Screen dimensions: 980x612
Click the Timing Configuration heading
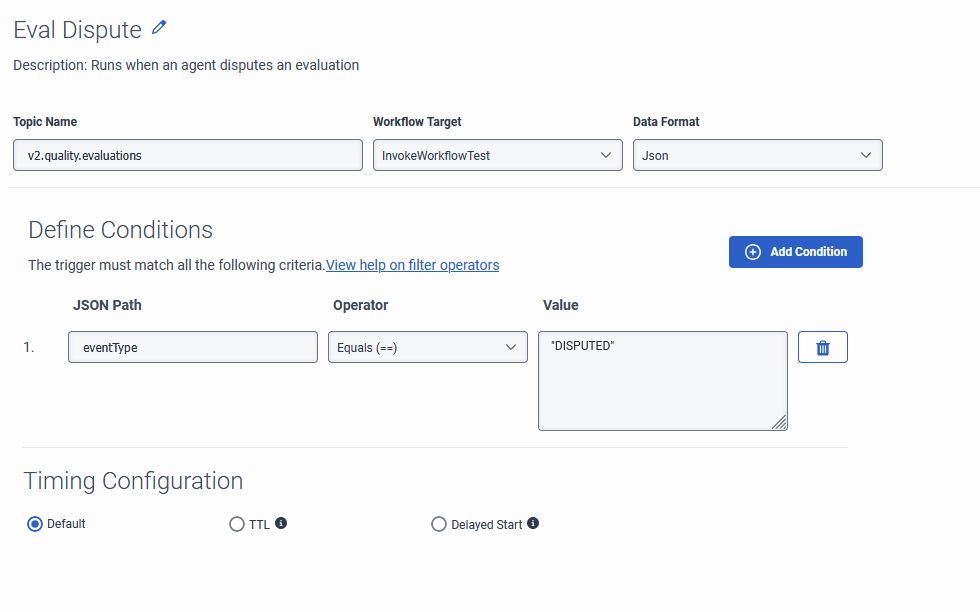coord(133,481)
